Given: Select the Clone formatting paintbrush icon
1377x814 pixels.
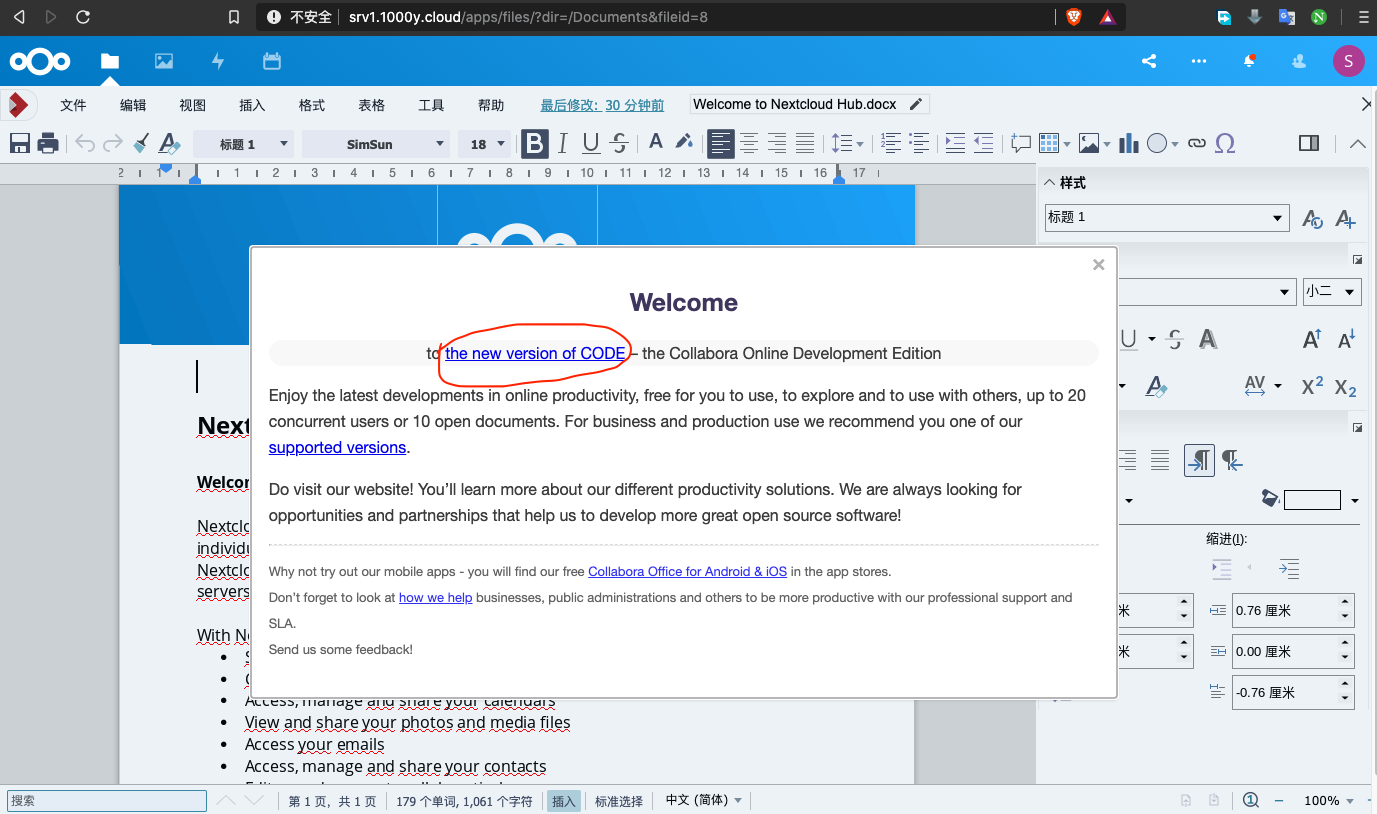Looking at the screenshot, I should pyautogui.click(x=141, y=144).
